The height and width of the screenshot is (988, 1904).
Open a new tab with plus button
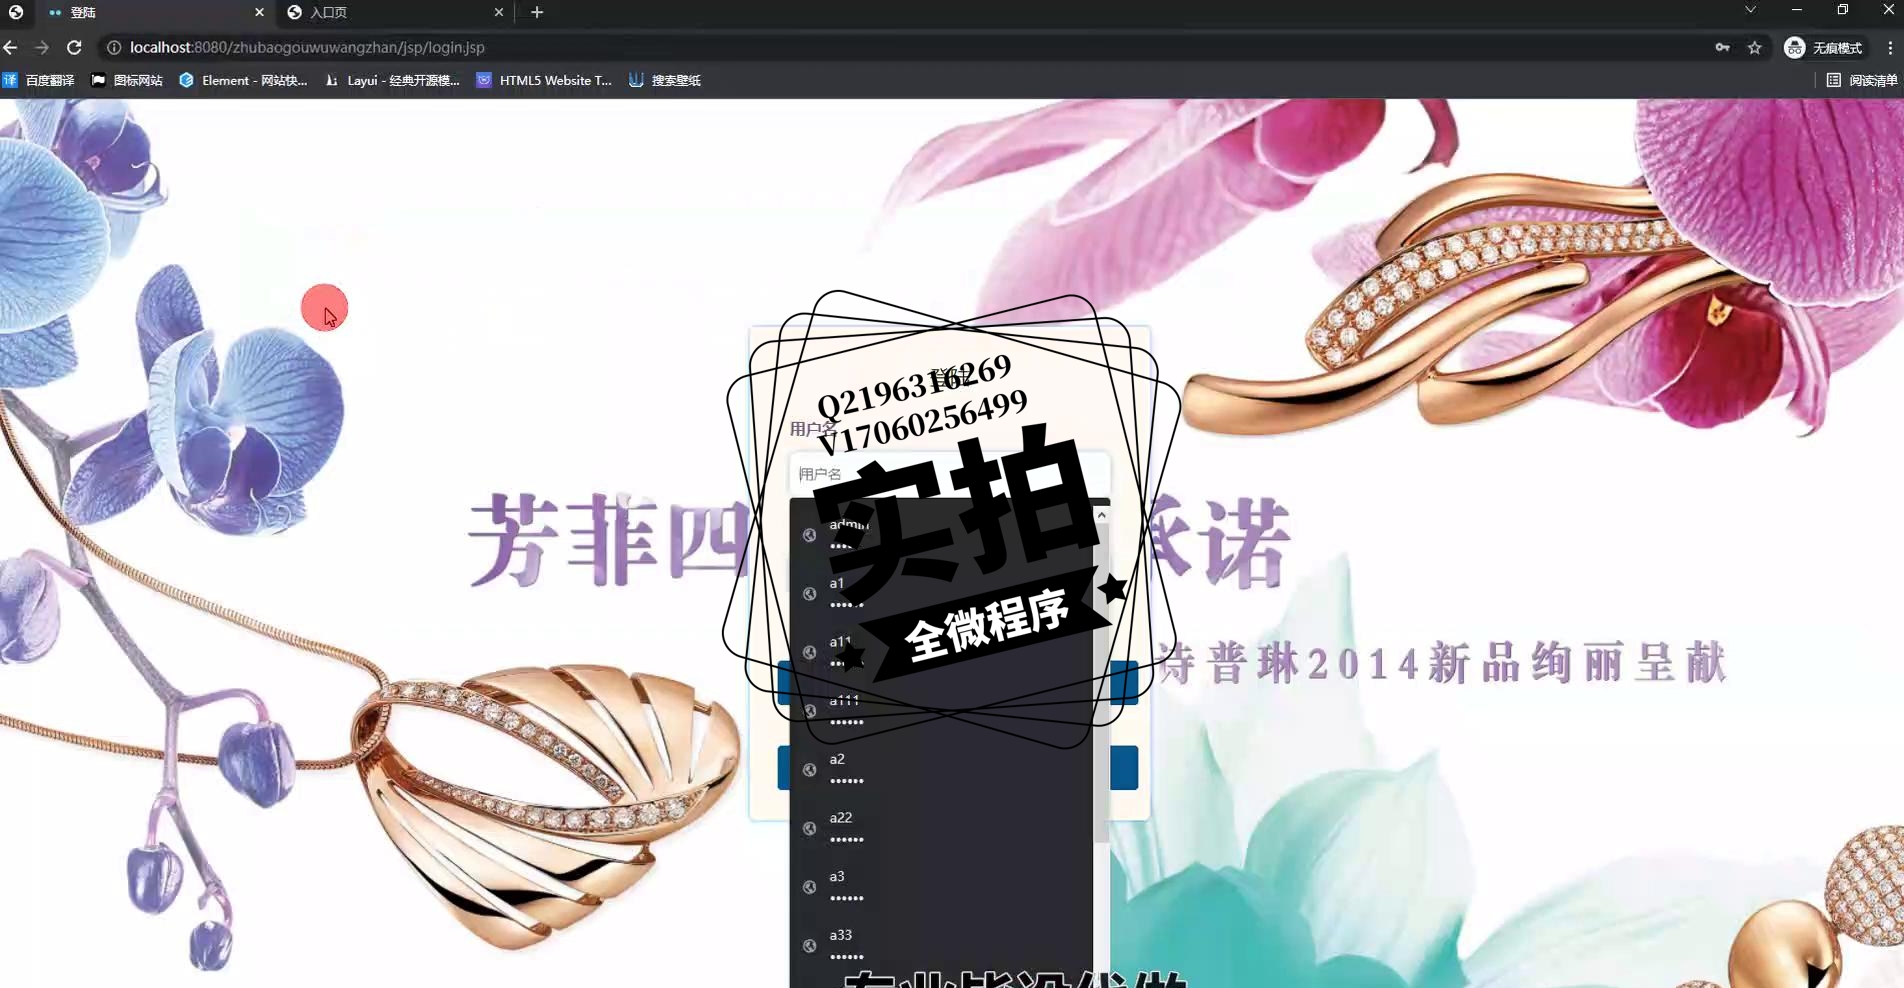click(537, 12)
